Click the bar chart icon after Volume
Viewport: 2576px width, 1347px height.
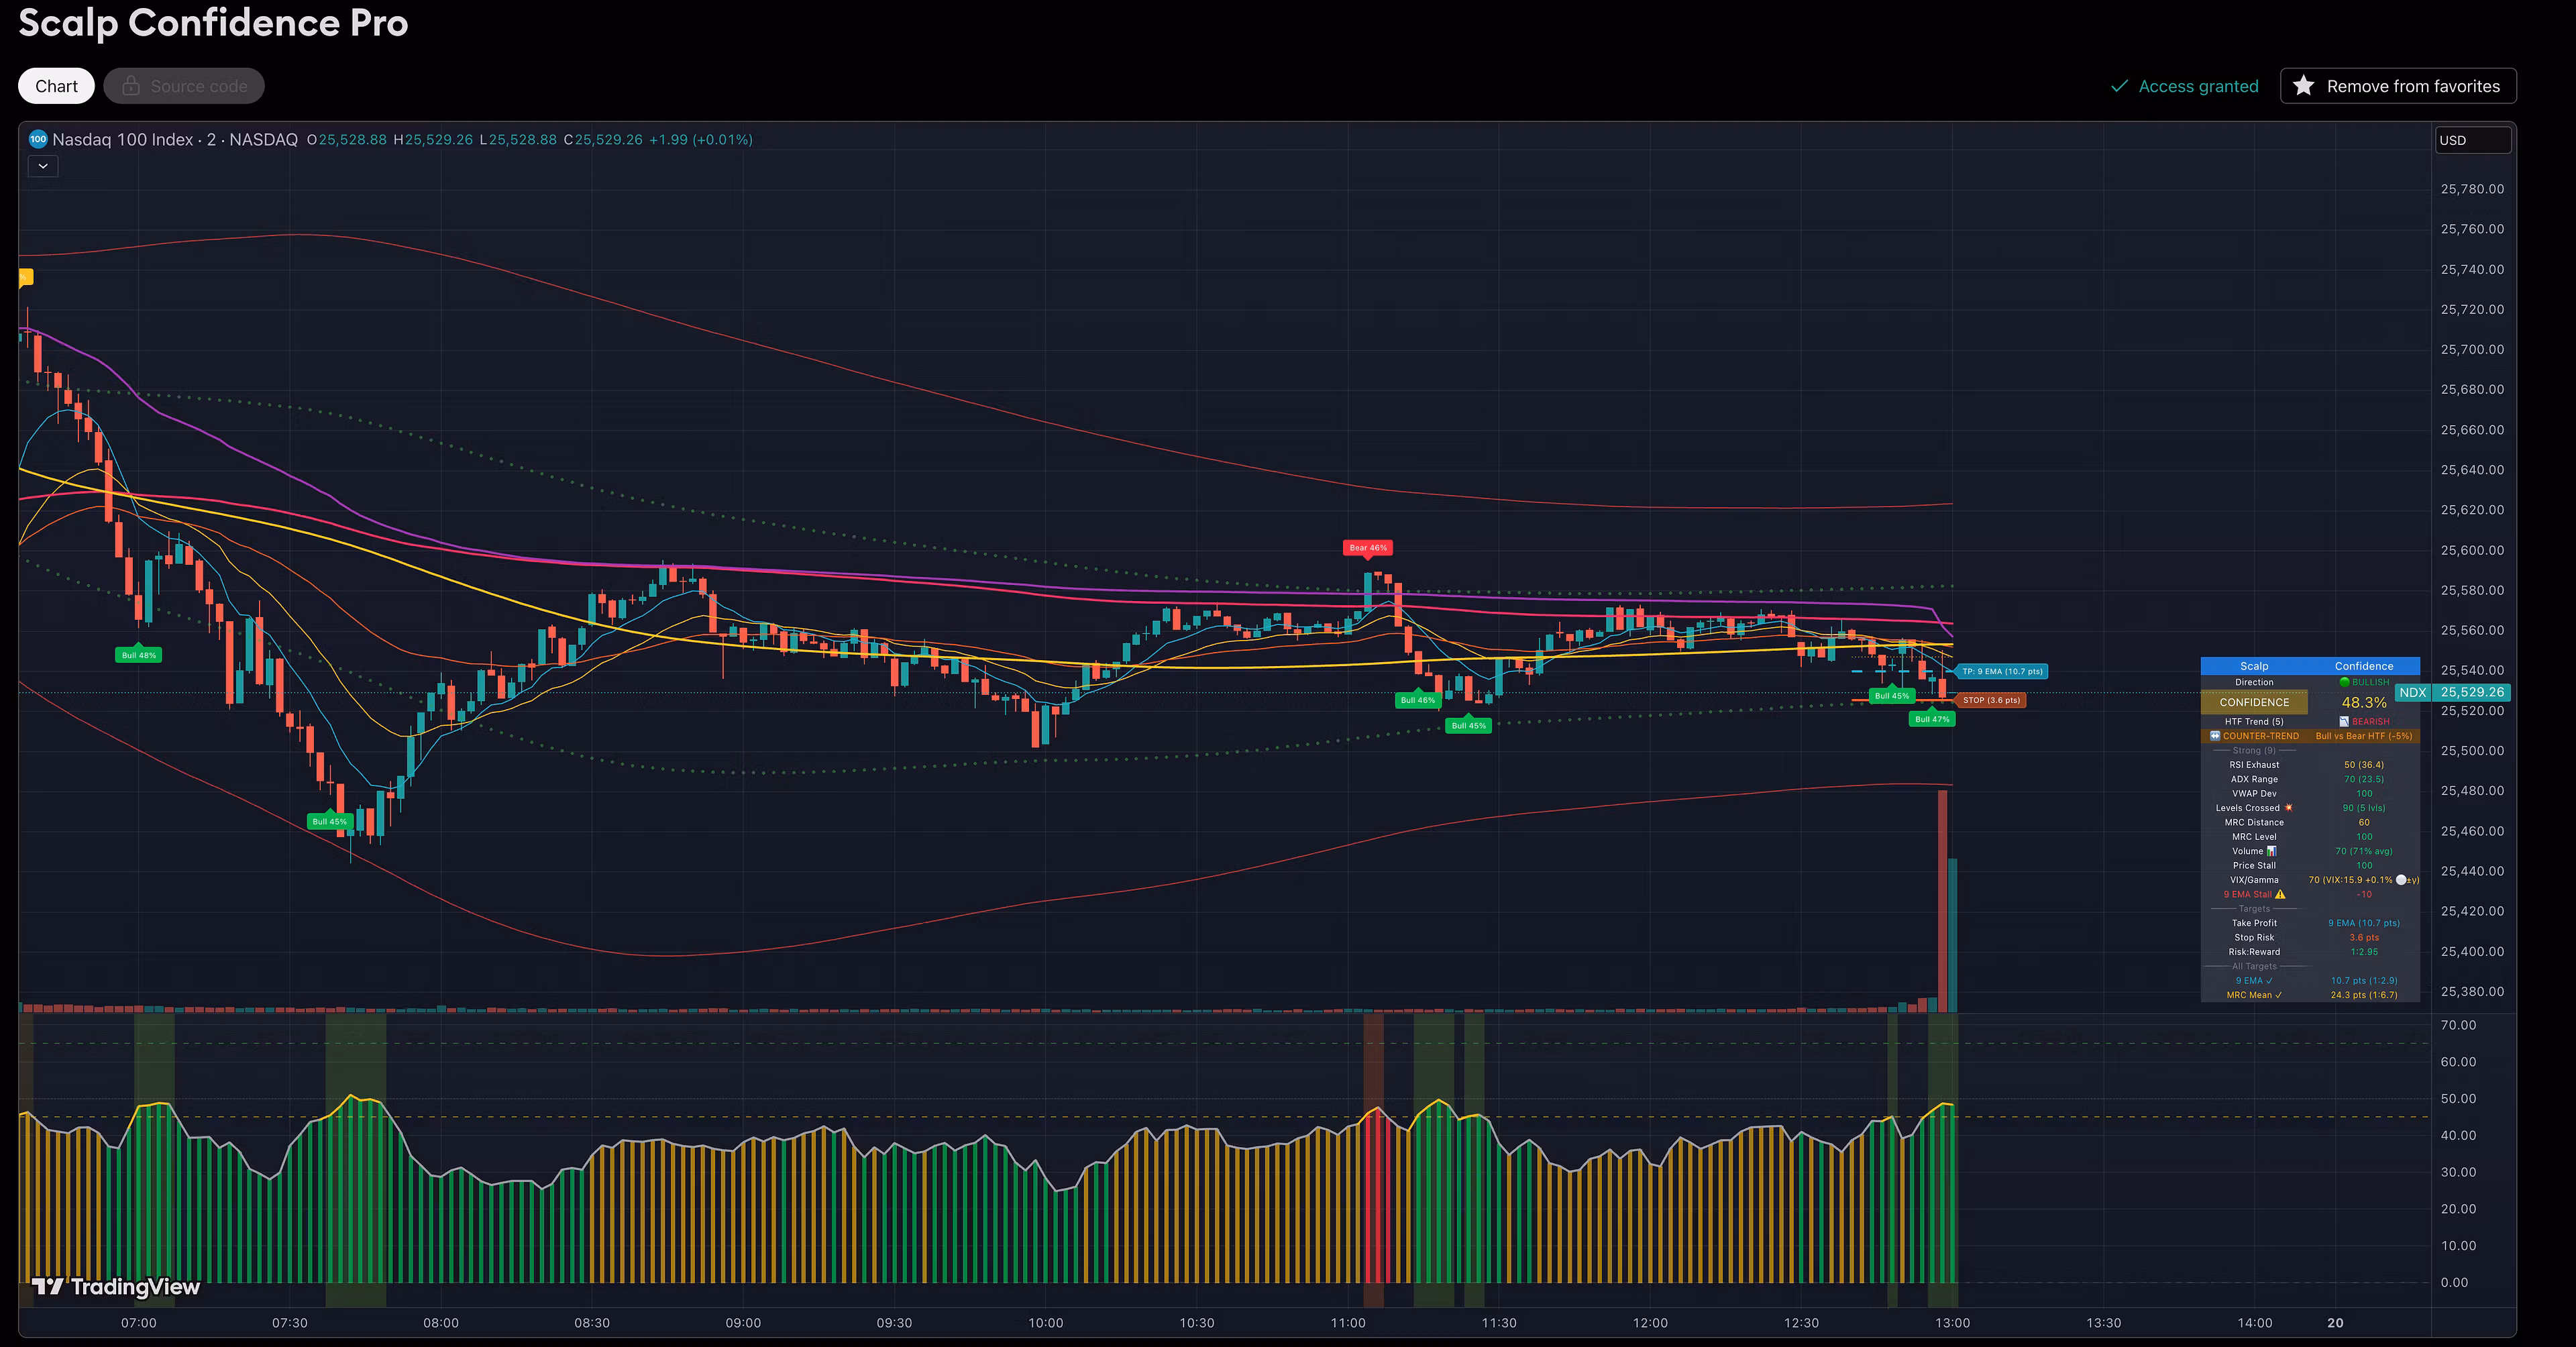click(x=2271, y=851)
